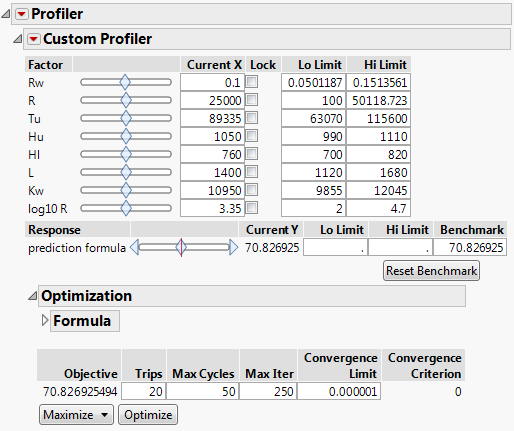Click Reset Benchmark button
Viewport: 514px width, 431px height.
[431, 271]
